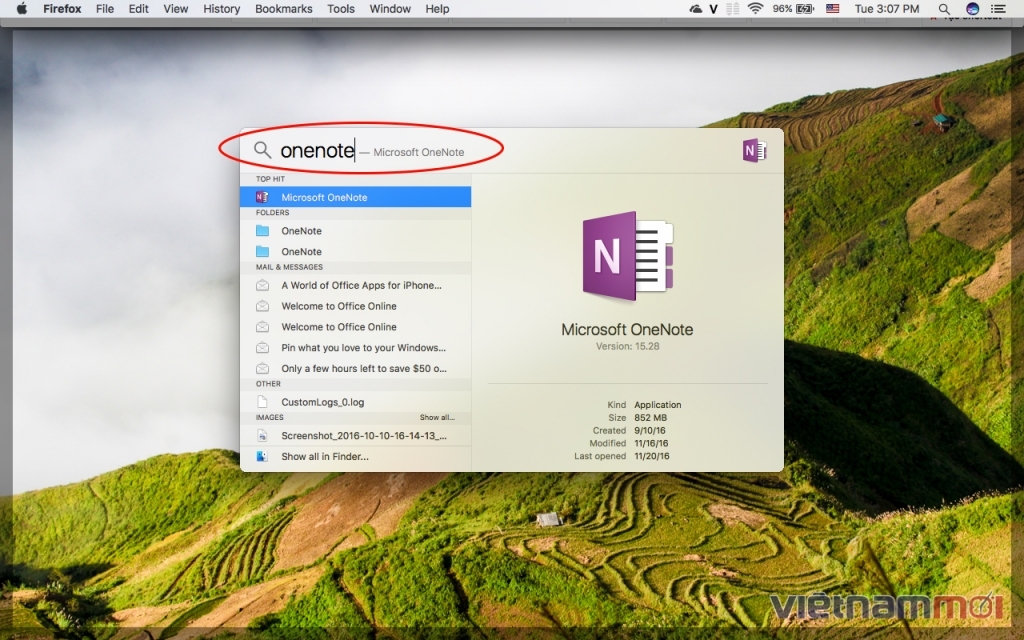Open the Bookmarks menu
Image resolution: width=1024 pixels, height=640 pixels.
coord(283,8)
